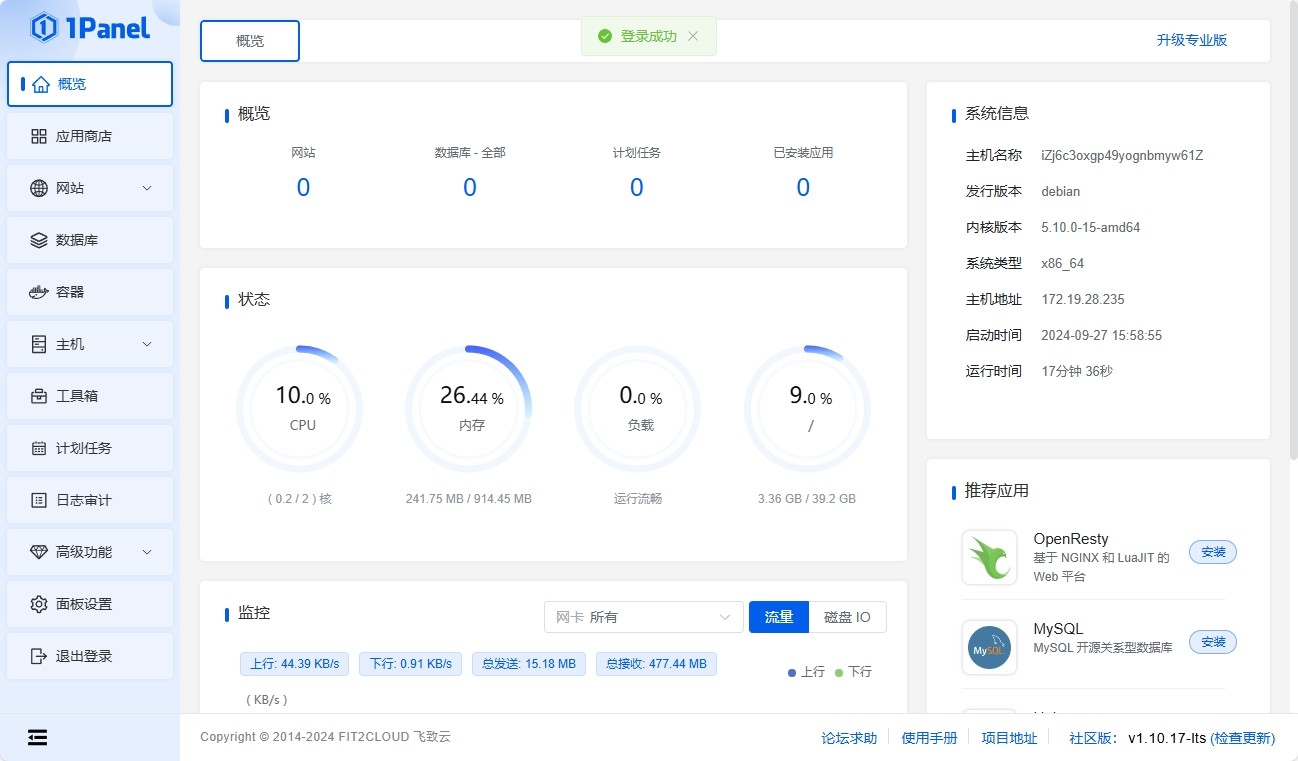Click host address 172.19.28.235

(1083, 299)
